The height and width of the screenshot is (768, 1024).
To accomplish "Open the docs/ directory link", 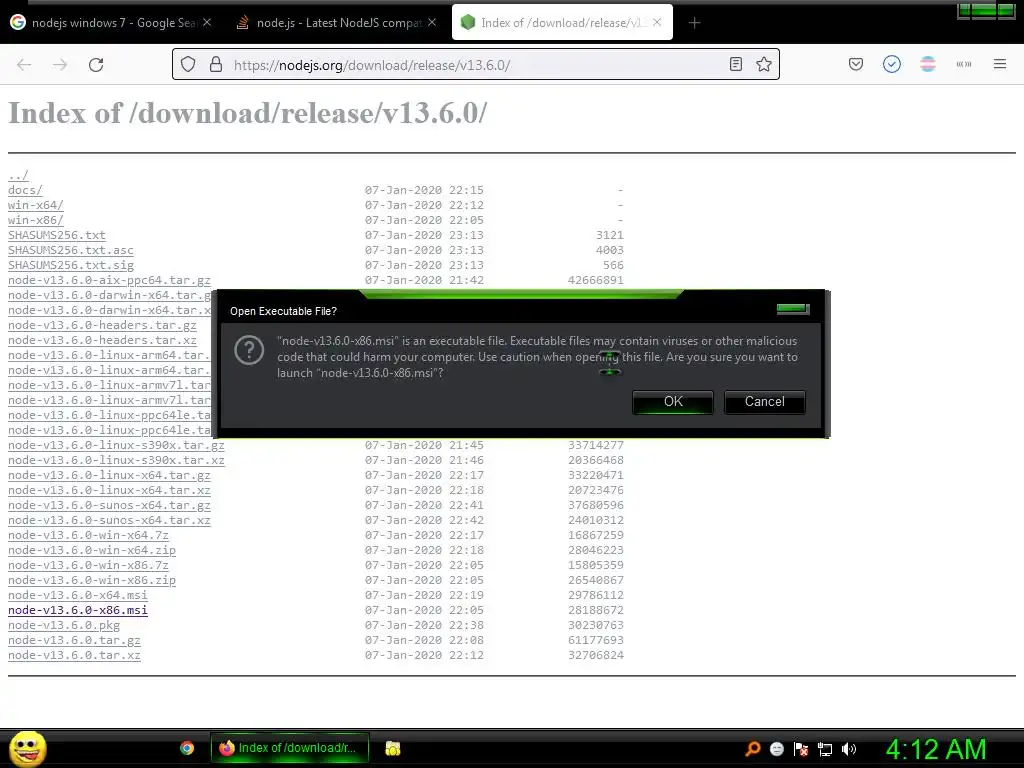I will 25,190.
